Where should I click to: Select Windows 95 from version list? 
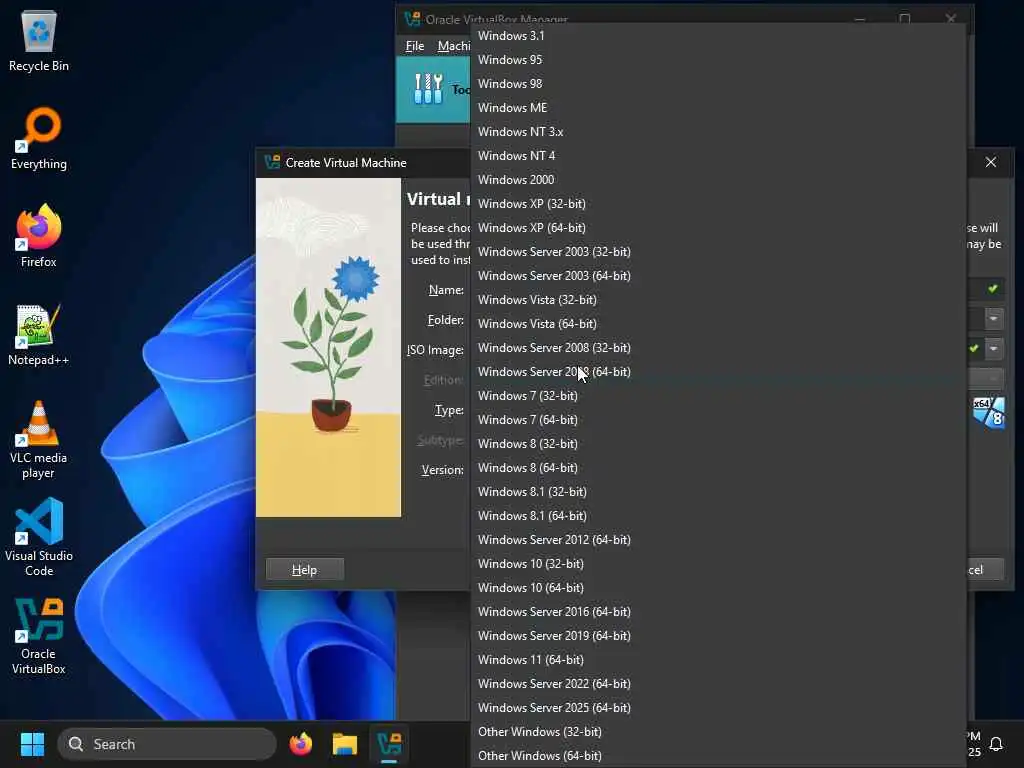click(x=718, y=59)
